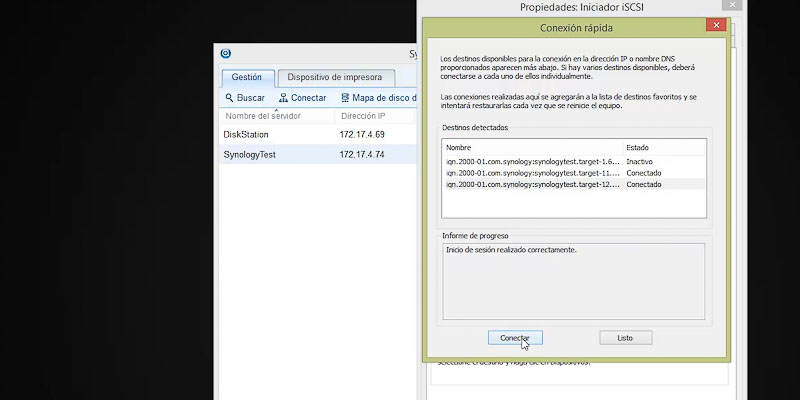Click the Informe de progreso text area
Screen dimensions: 800x400
573,281
